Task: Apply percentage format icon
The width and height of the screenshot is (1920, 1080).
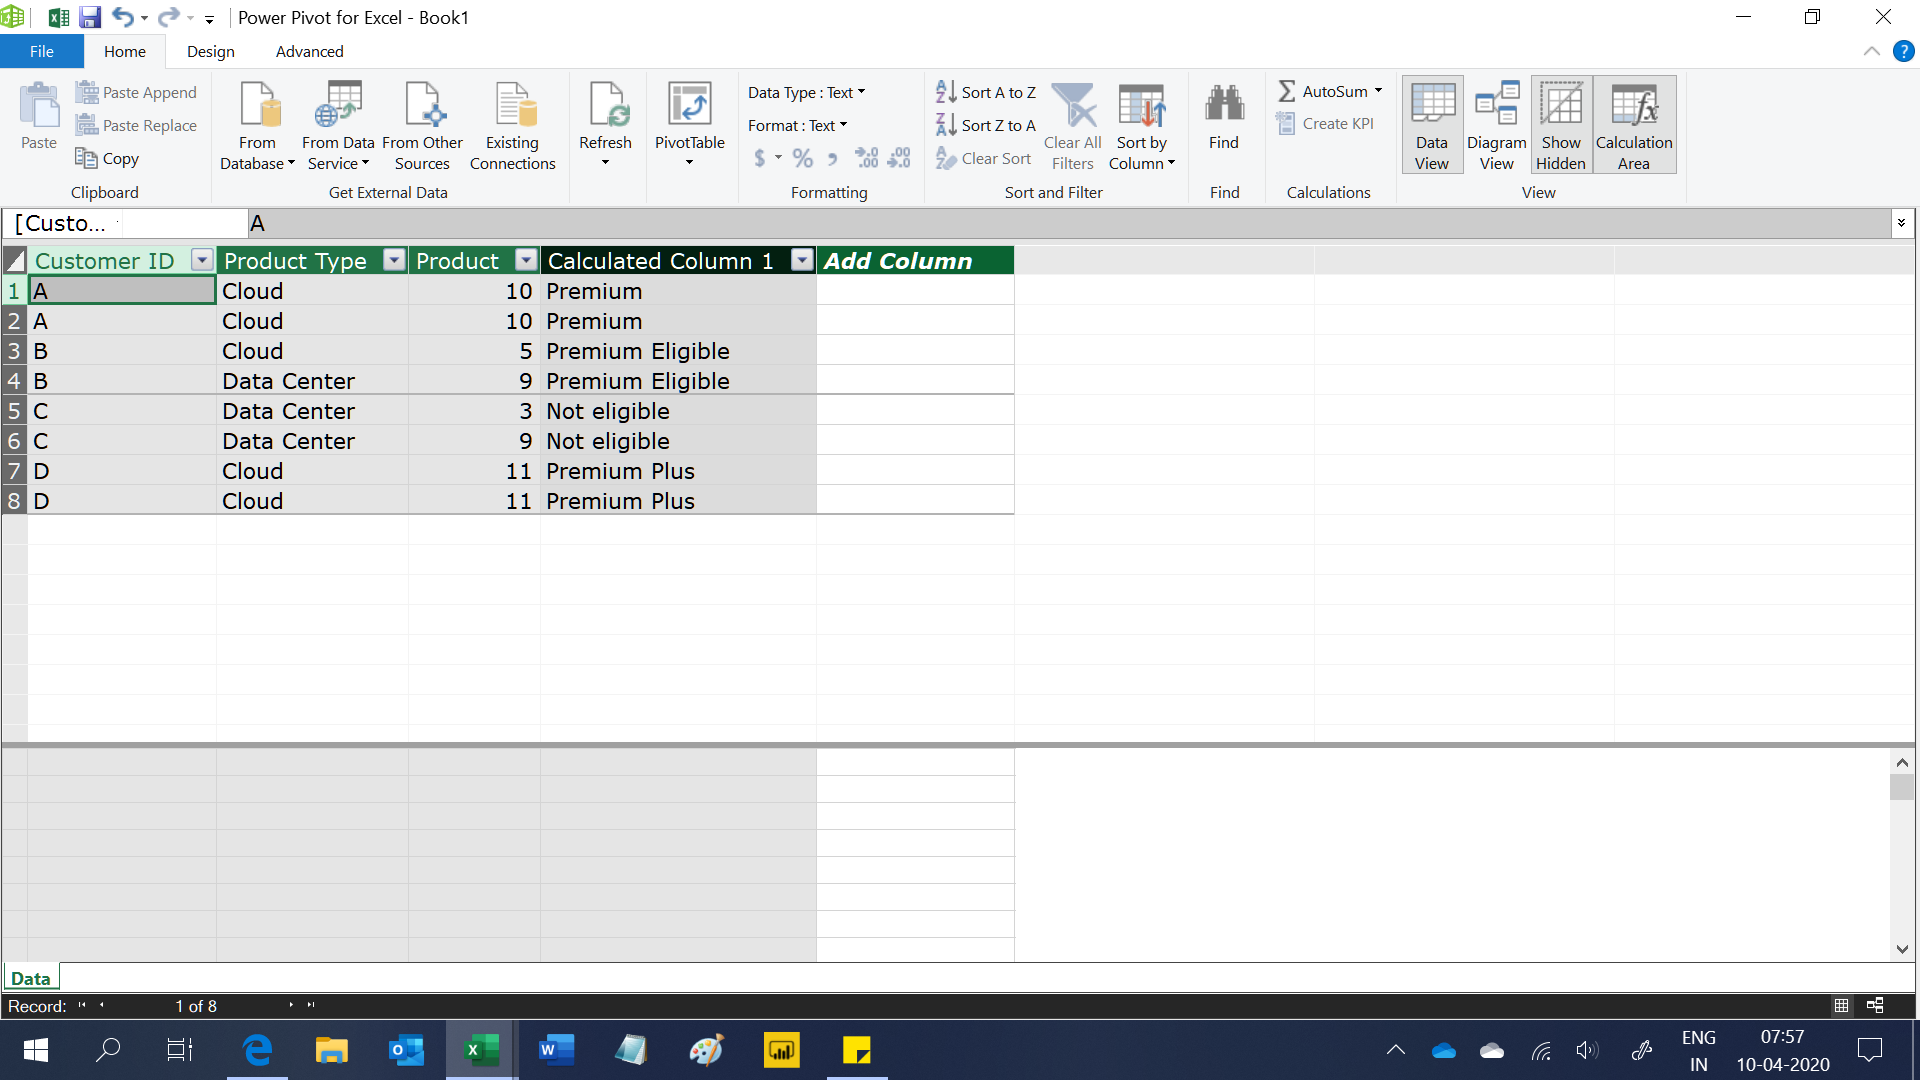Action: click(x=802, y=158)
